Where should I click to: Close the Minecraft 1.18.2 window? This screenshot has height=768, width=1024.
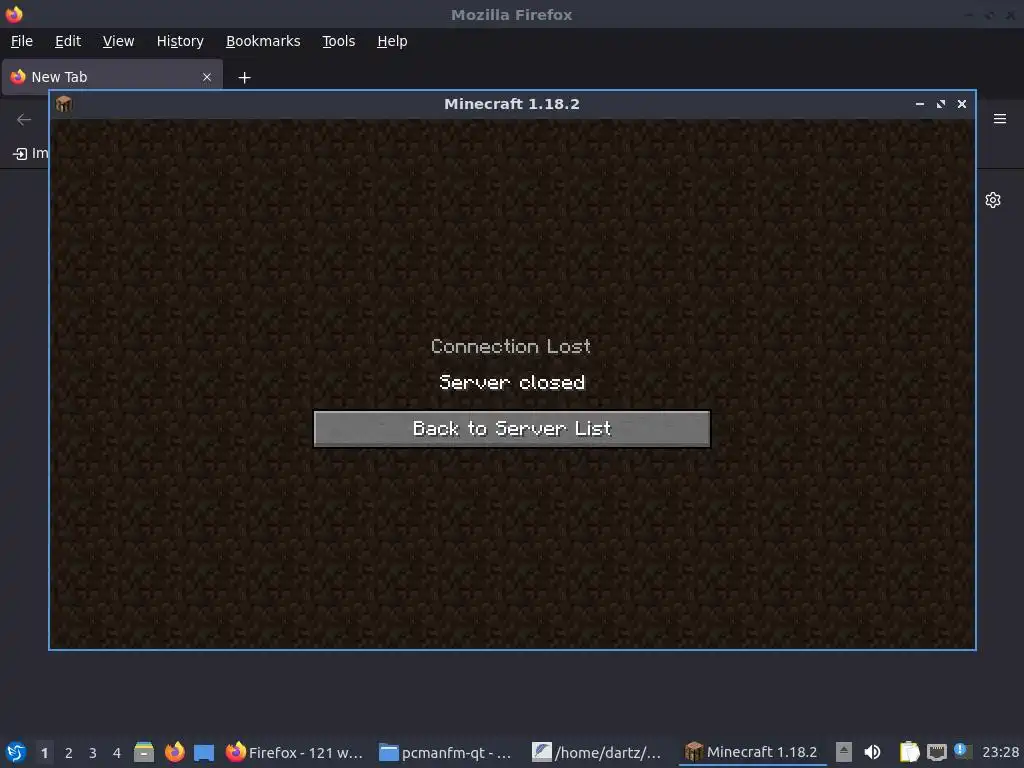961,104
